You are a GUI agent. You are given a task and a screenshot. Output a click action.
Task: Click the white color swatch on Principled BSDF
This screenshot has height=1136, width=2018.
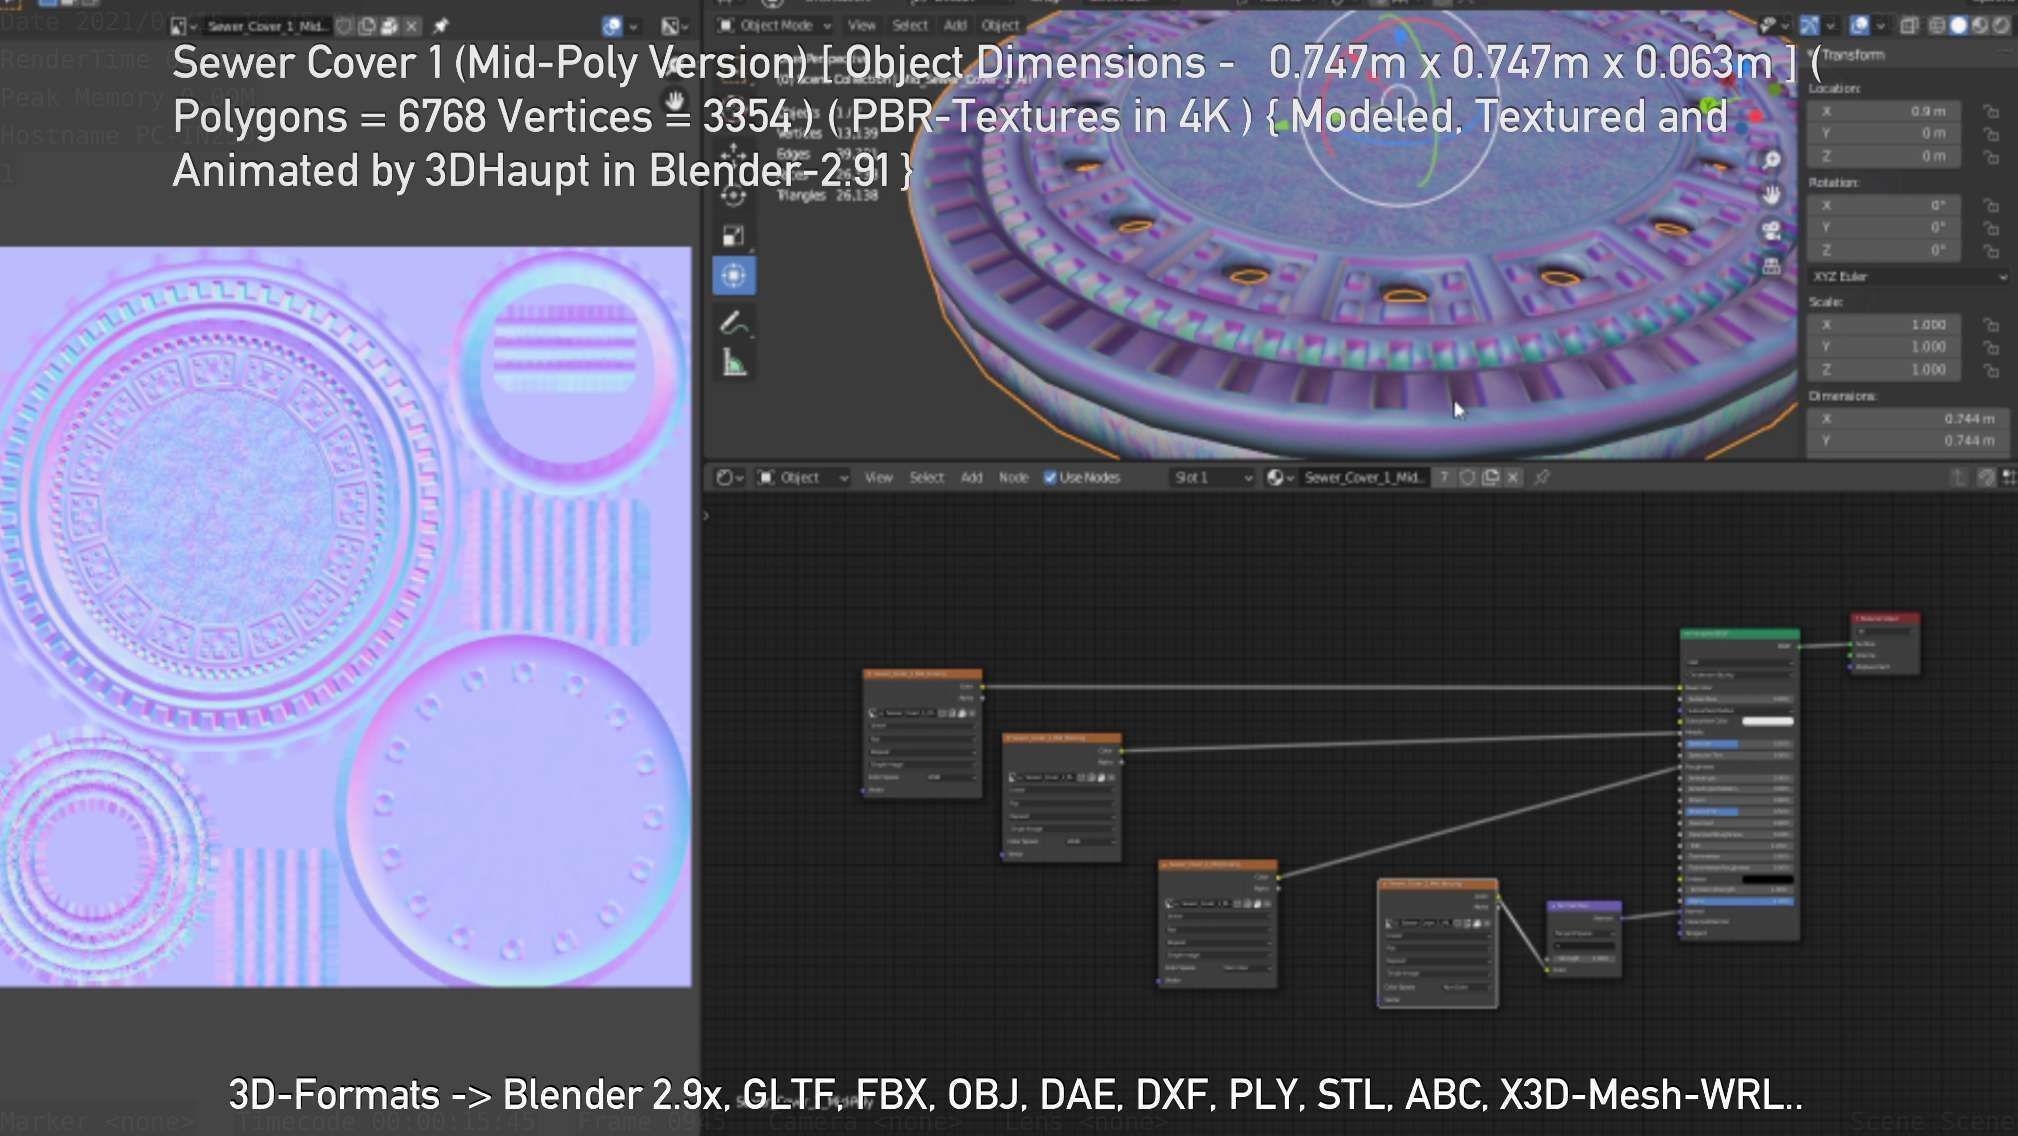pos(1767,721)
